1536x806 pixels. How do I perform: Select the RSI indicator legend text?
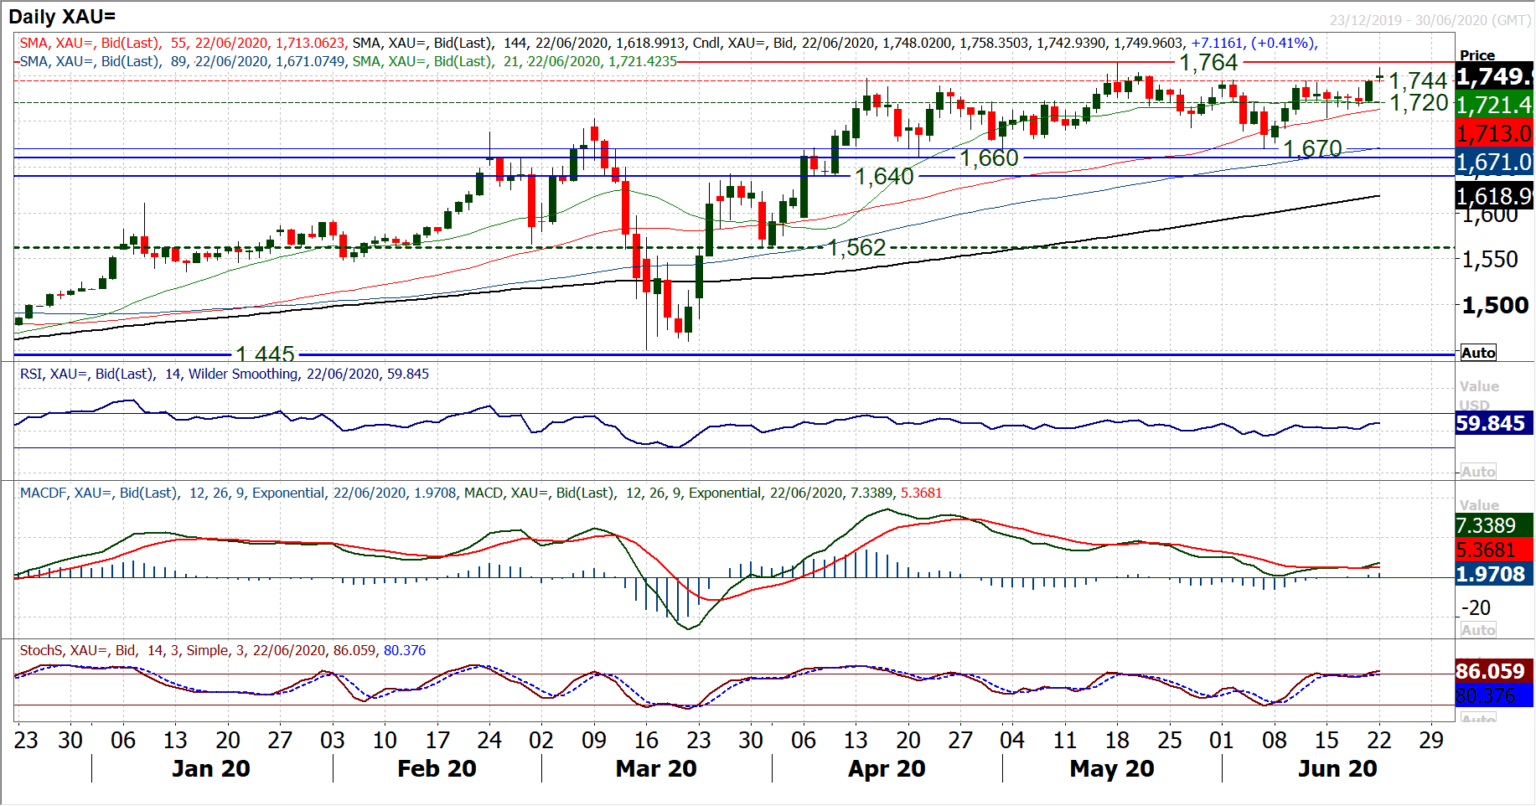click(x=224, y=374)
